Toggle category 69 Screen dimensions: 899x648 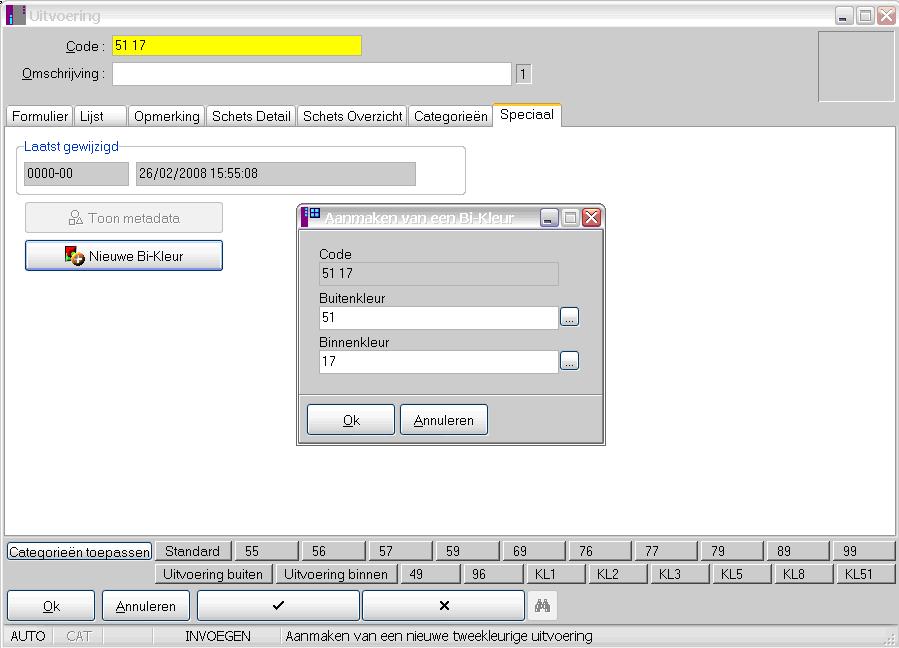click(x=534, y=551)
